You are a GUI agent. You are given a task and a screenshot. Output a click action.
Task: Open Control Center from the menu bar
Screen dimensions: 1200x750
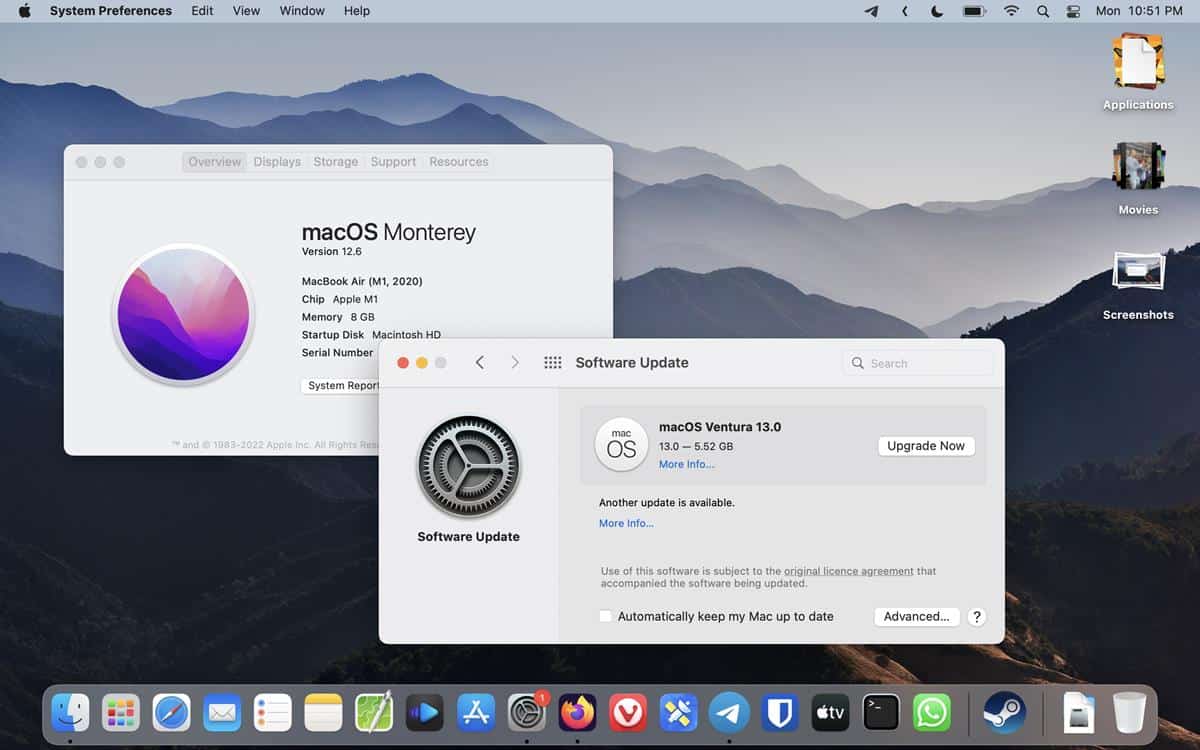[x=1072, y=11]
